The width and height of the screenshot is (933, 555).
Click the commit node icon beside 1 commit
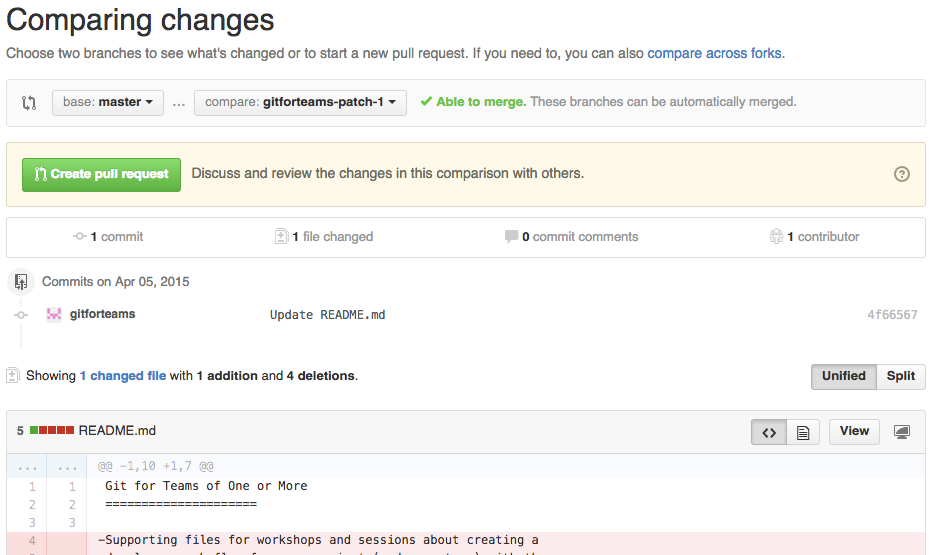[80, 236]
